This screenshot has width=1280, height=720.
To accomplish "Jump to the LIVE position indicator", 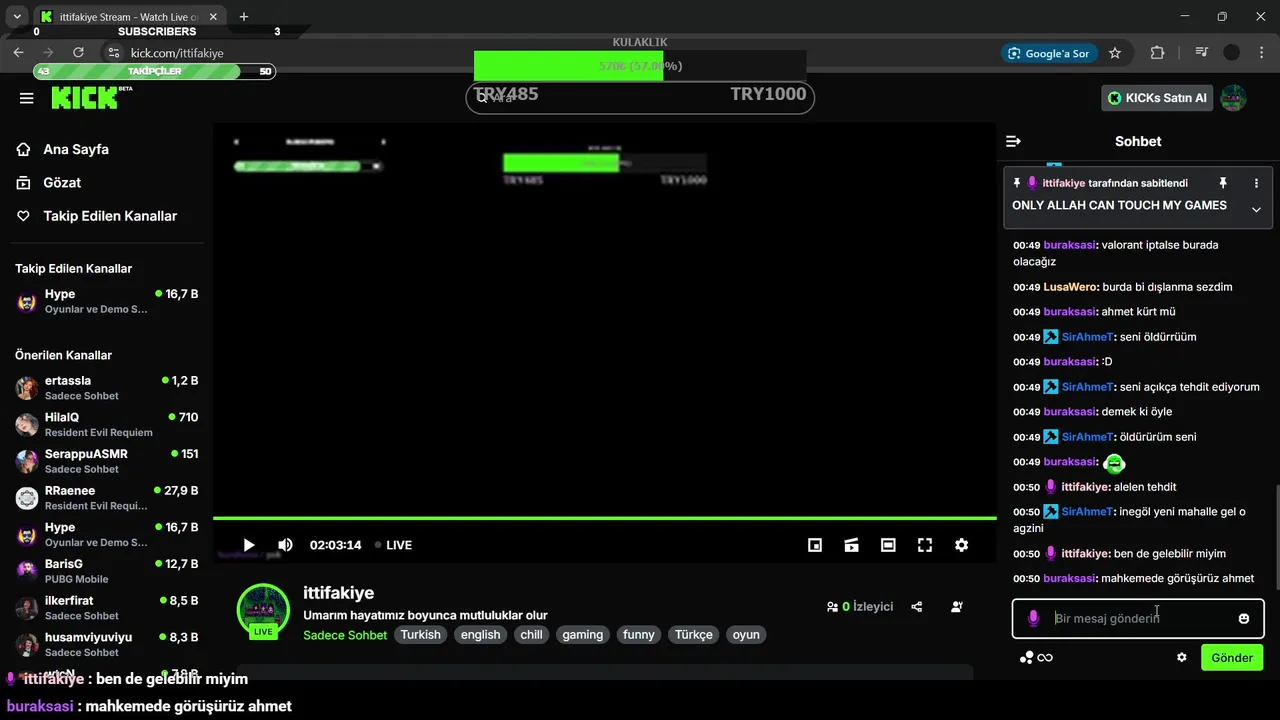I will [393, 545].
